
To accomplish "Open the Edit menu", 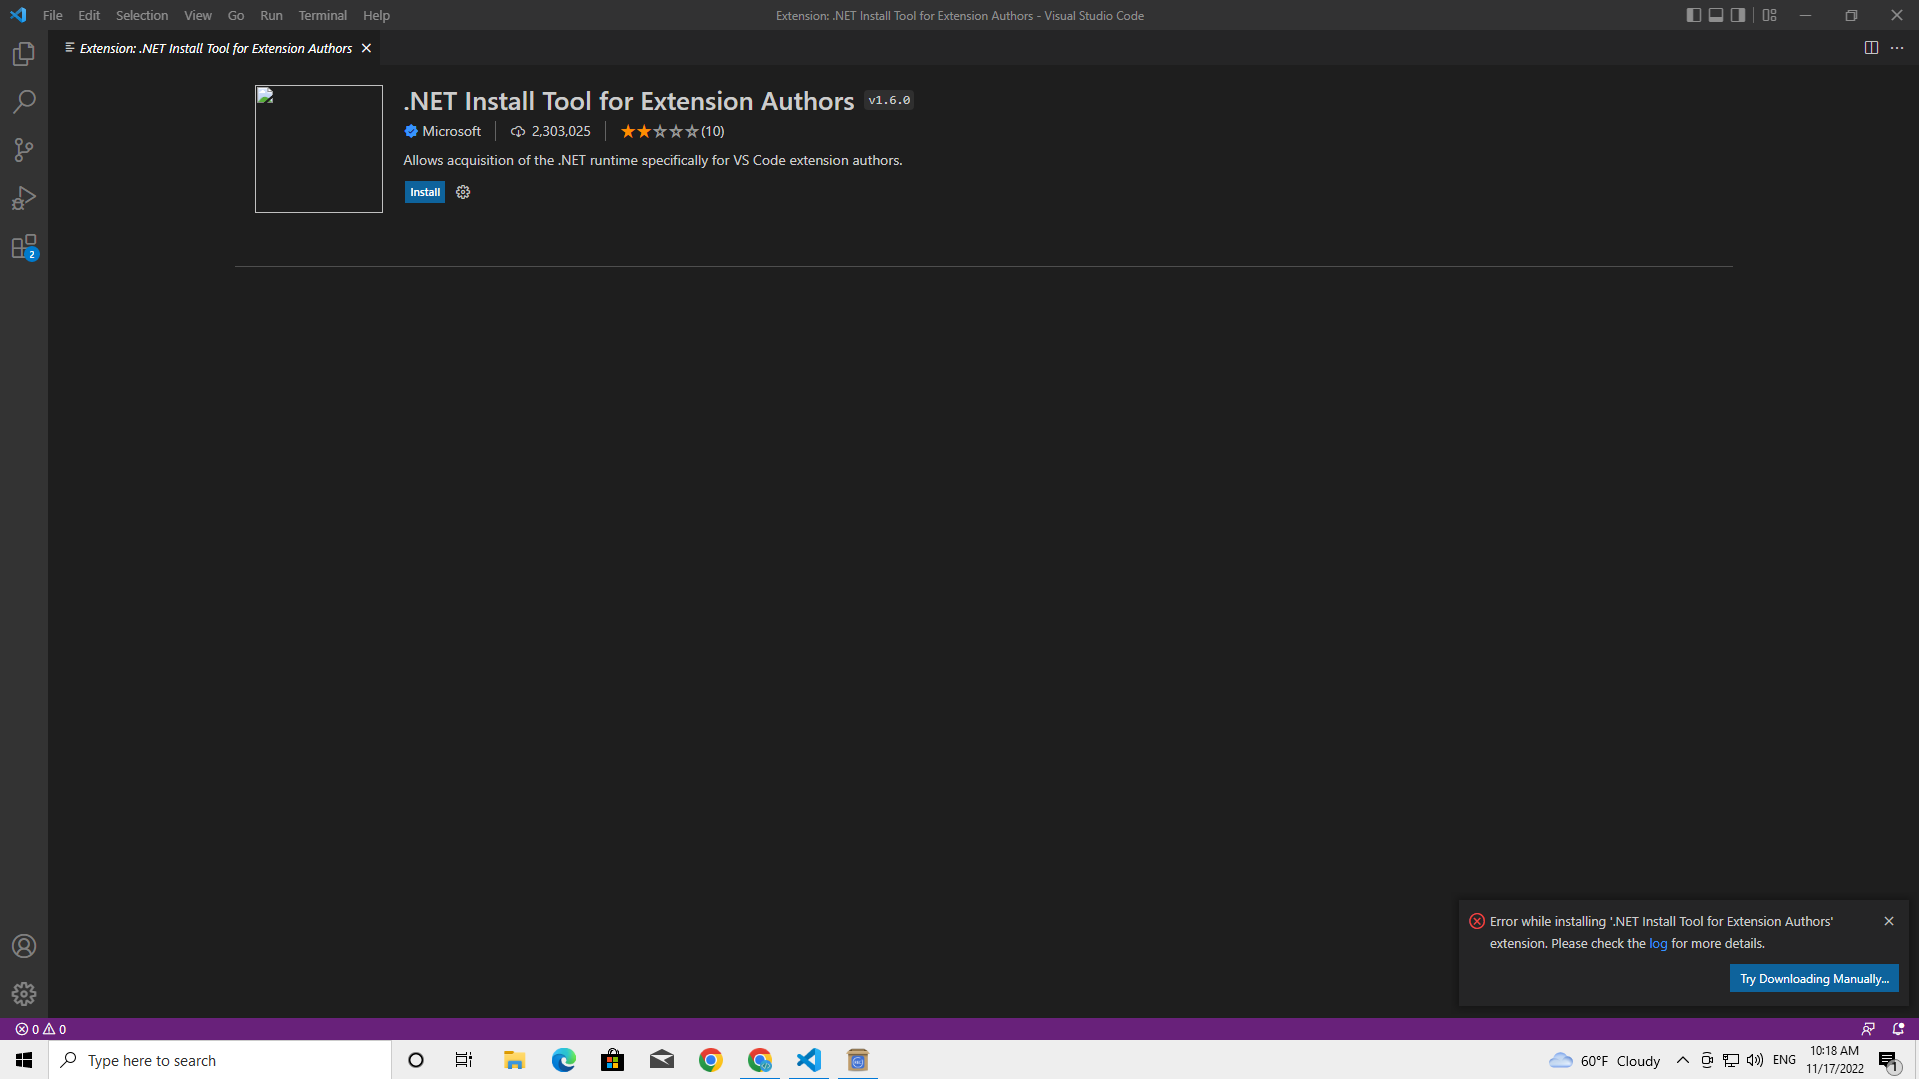I will [89, 15].
